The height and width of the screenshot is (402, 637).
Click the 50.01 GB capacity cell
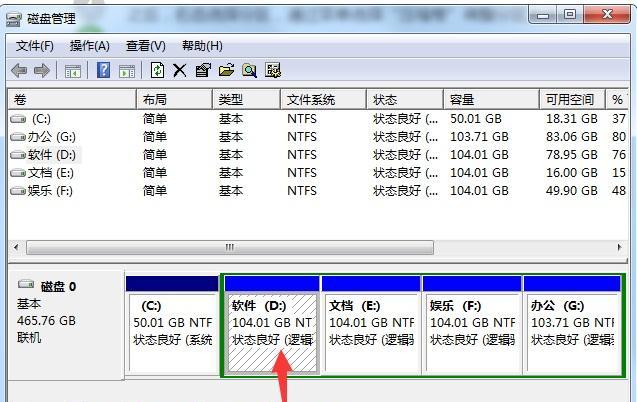pyautogui.click(x=476, y=119)
